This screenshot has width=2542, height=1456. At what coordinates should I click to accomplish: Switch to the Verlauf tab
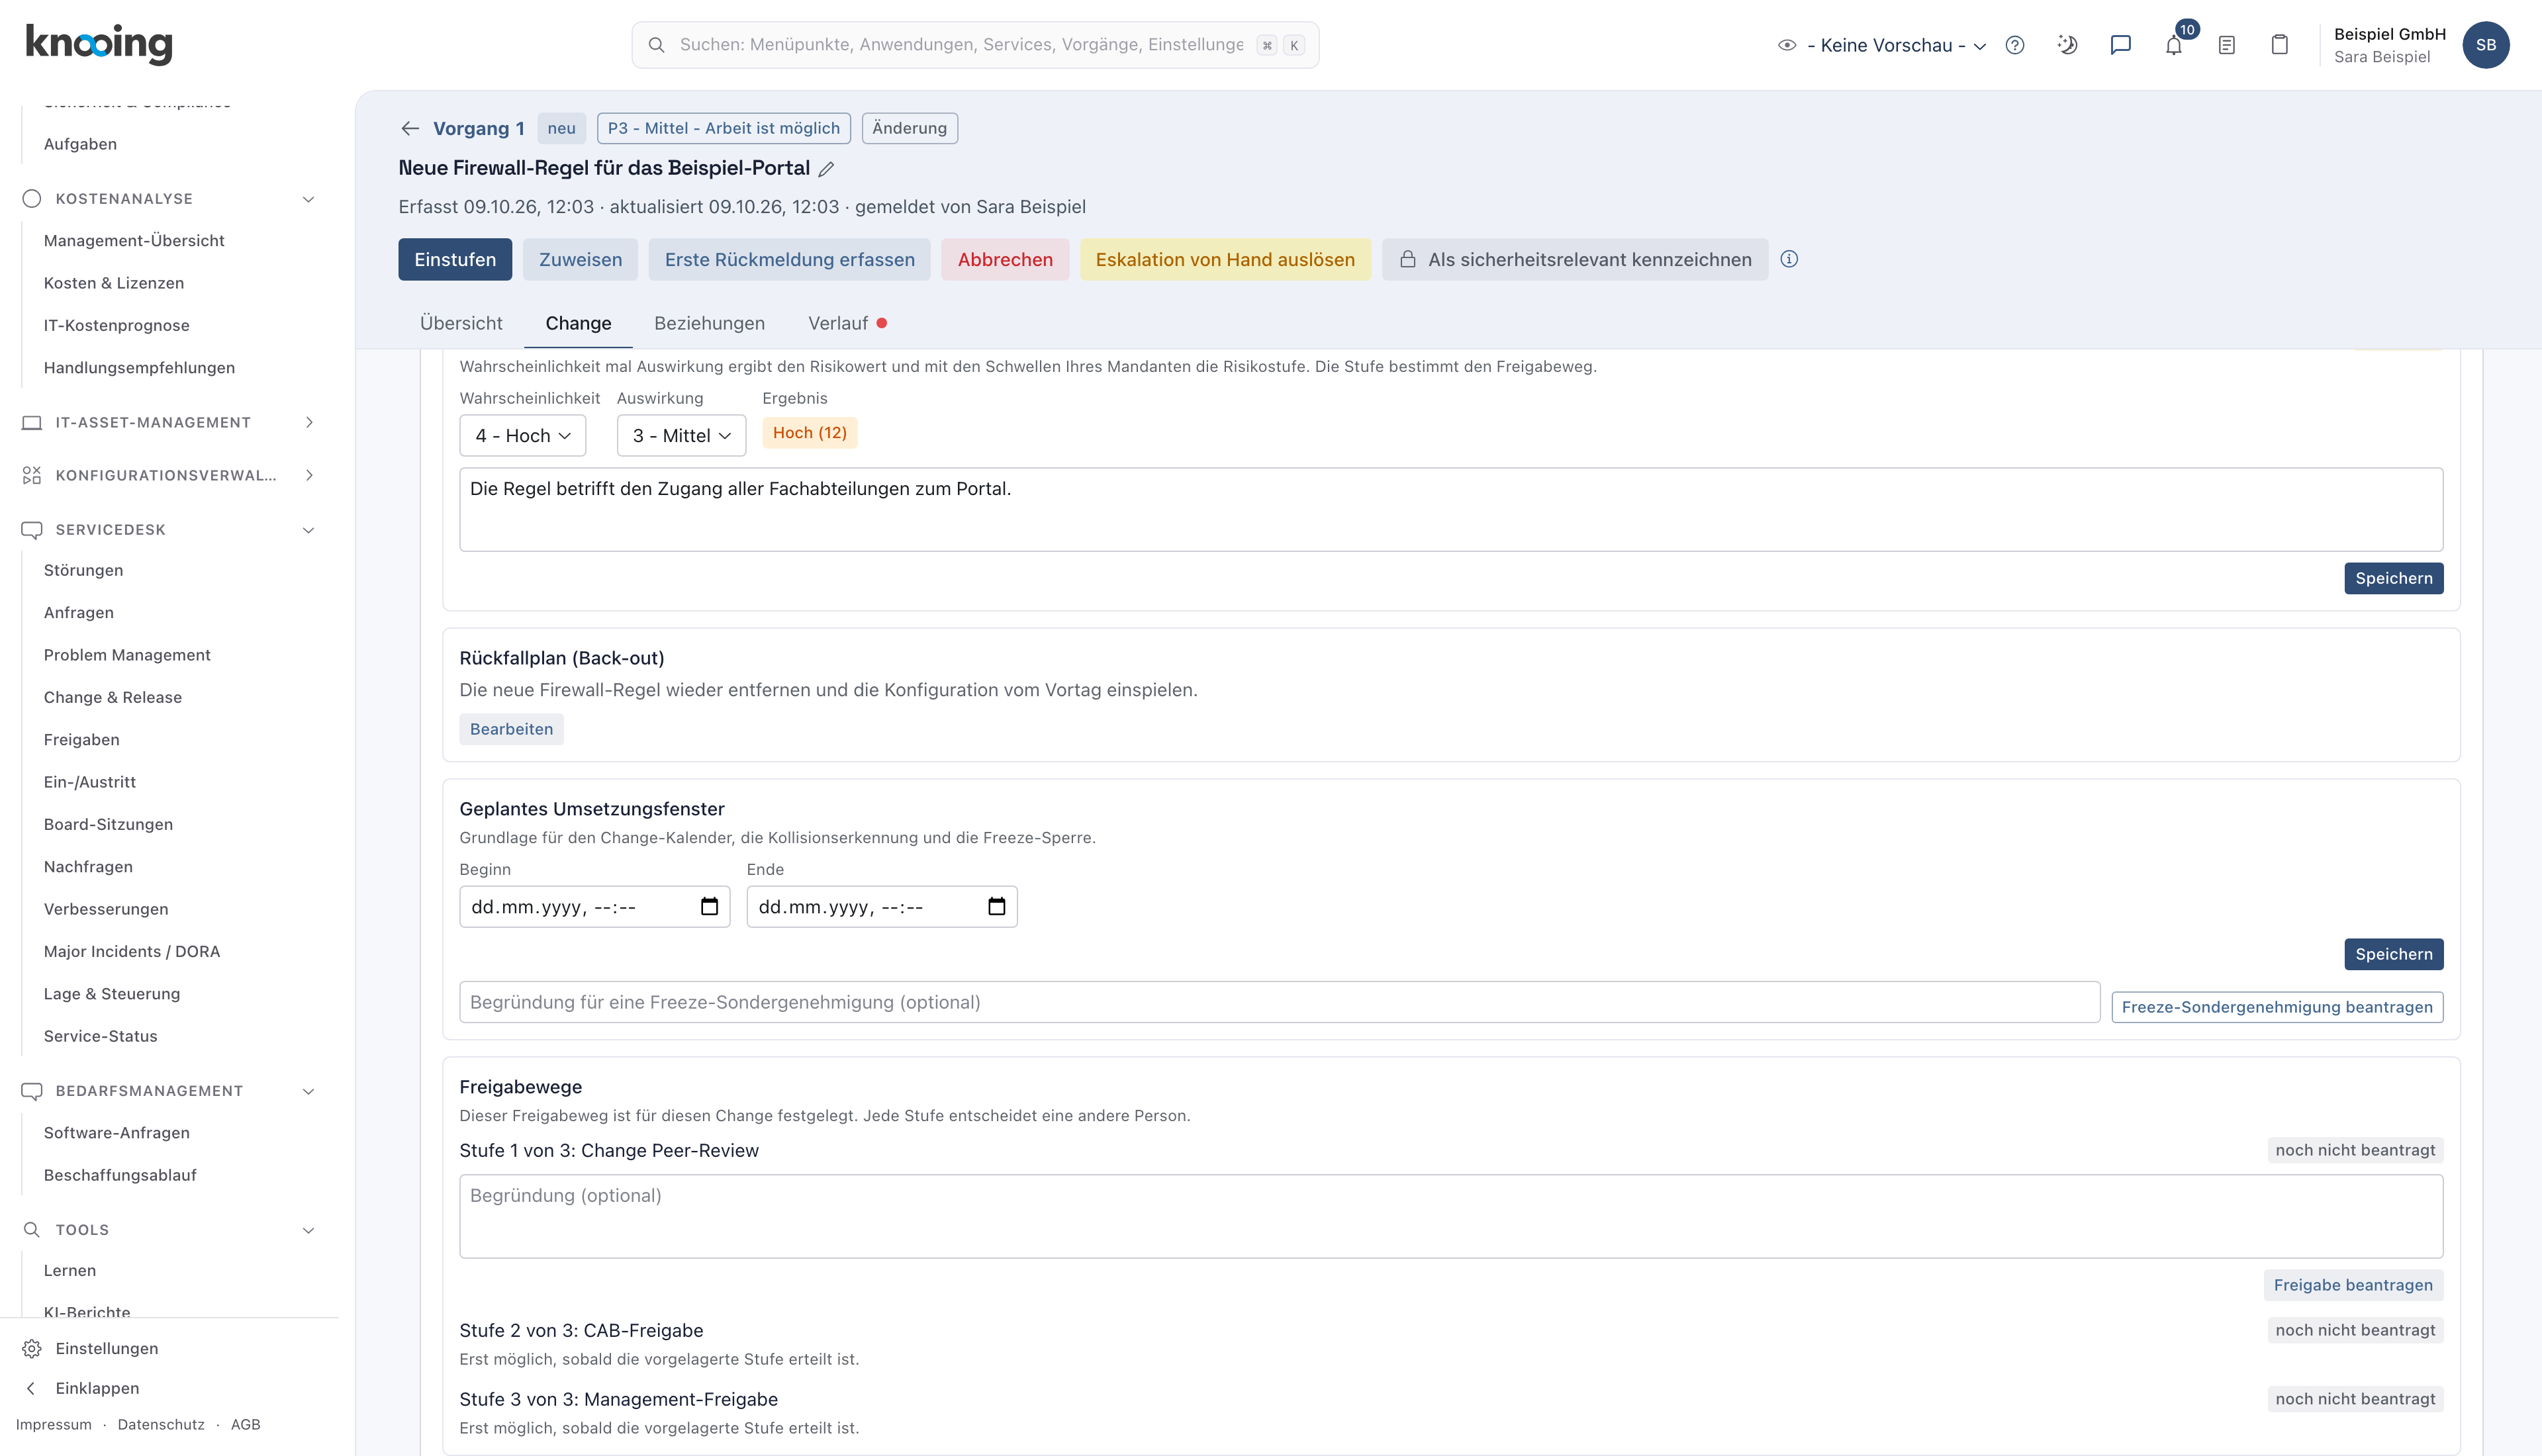click(838, 323)
